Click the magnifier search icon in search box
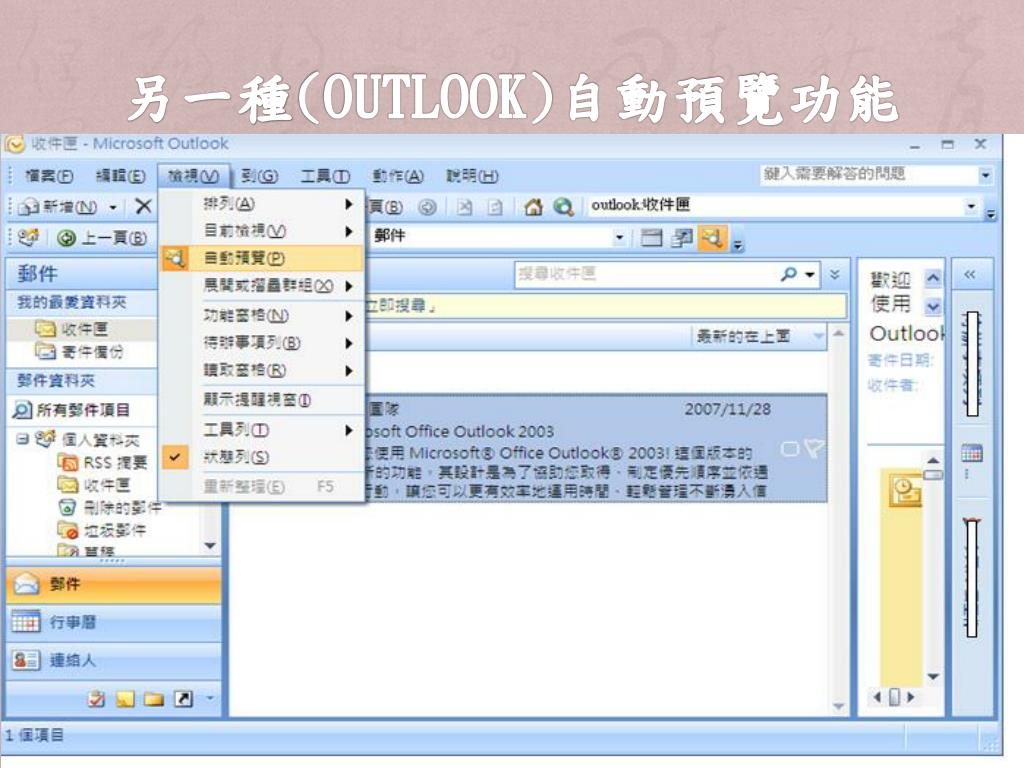Screen dimensions: 1024x768 pyautogui.click(x=788, y=274)
